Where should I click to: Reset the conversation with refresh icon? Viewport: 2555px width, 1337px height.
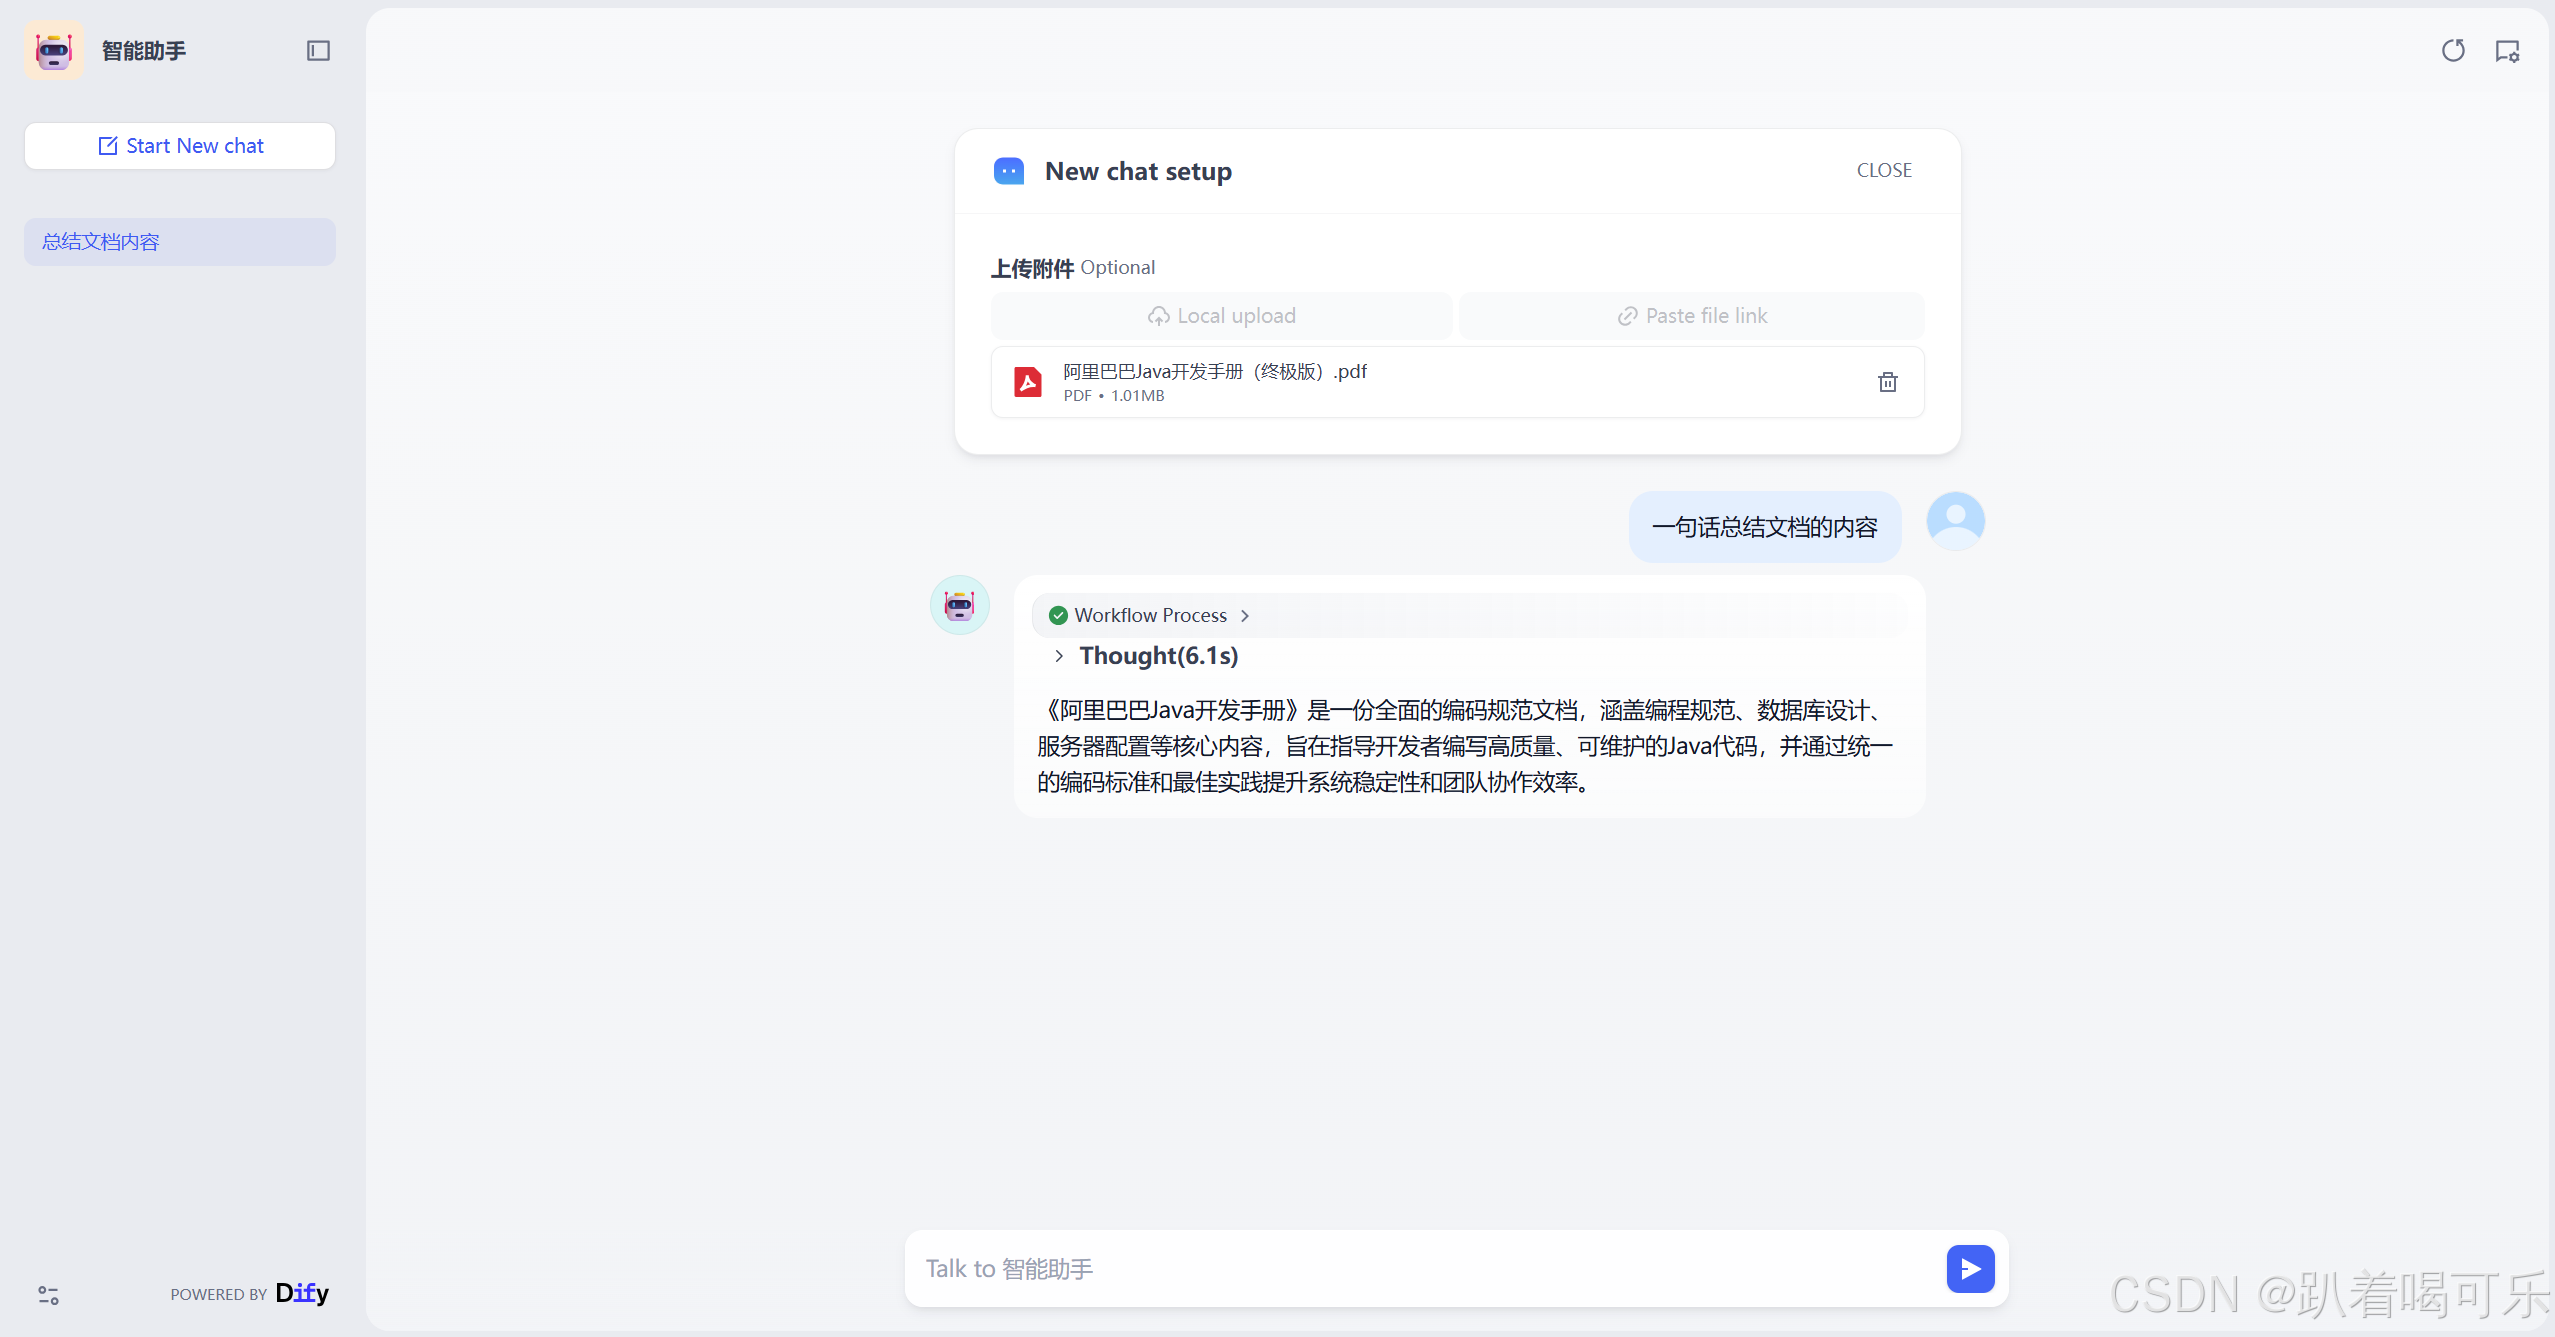(x=2453, y=51)
